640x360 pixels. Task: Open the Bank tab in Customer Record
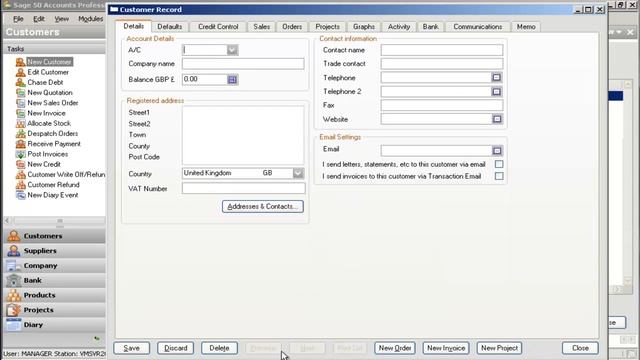click(430, 27)
